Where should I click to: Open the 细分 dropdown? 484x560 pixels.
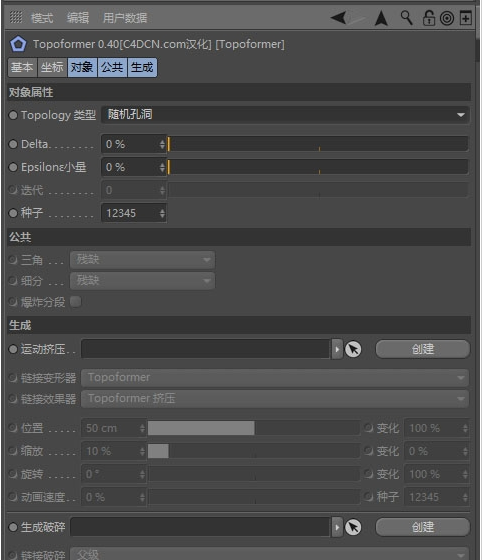point(143,281)
